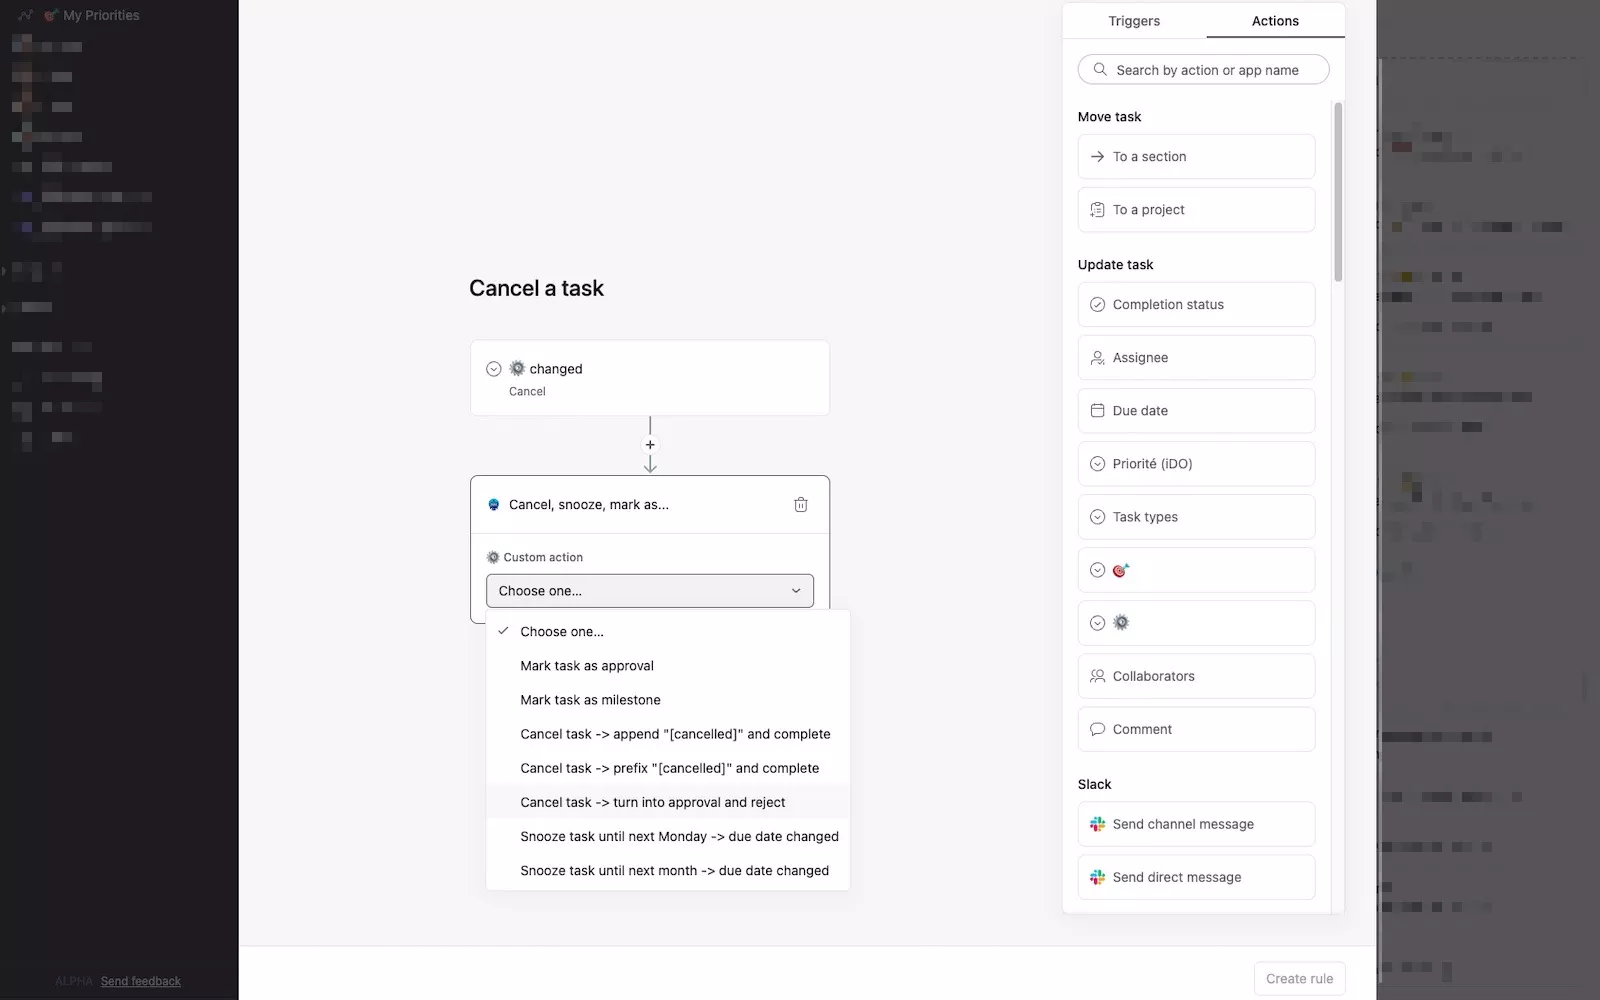Select the Task types action
The image size is (1600, 1000).
point(1196,517)
